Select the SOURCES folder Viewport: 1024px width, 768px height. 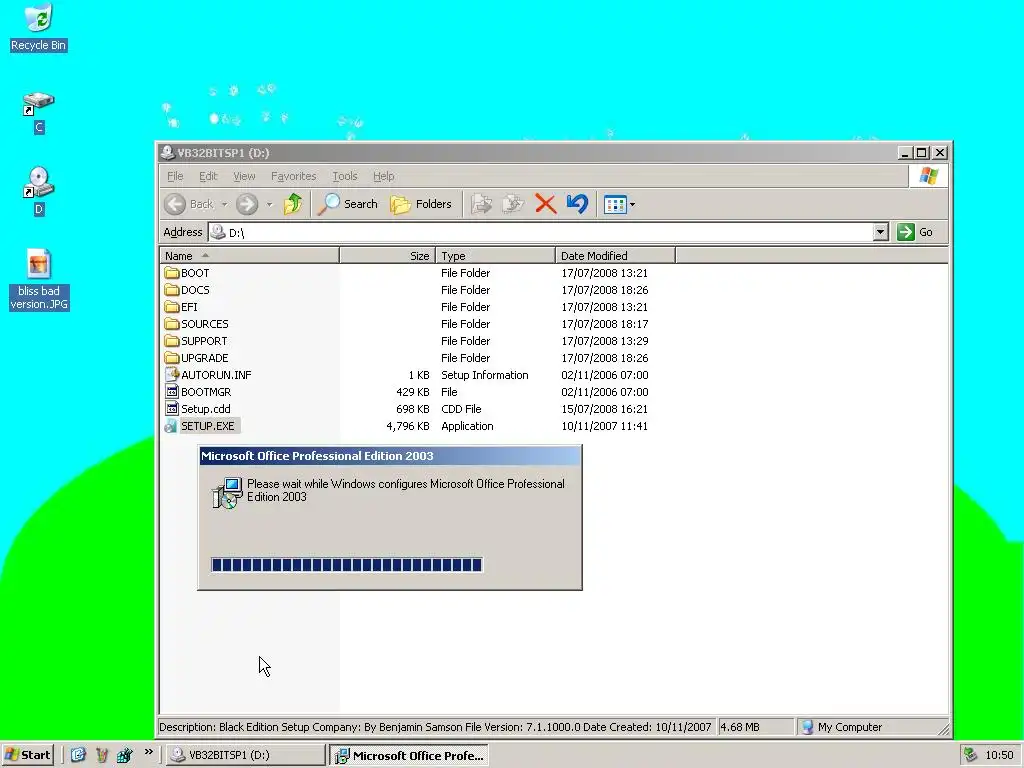(x=197, y=324)
